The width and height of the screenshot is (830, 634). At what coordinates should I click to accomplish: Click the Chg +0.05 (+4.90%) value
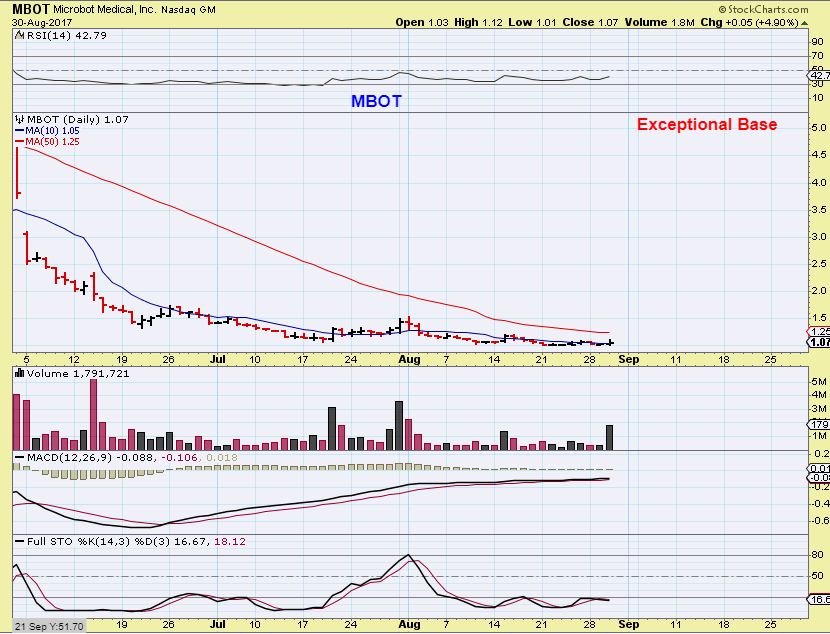tap(750, 22)
